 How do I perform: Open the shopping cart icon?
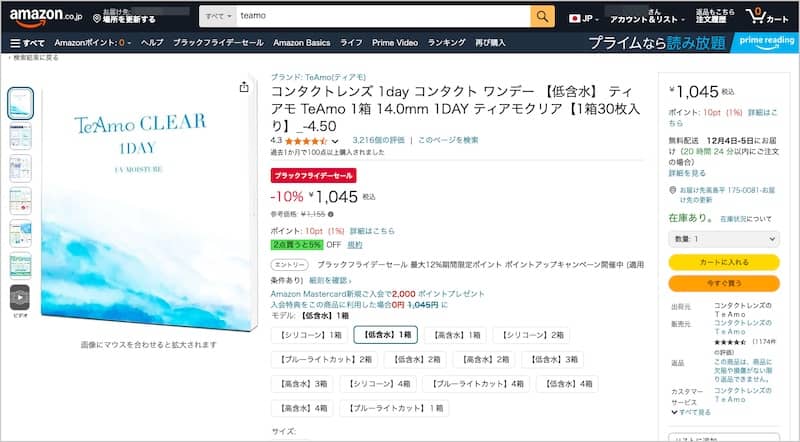pyautogui.click(x=767, y=16)
